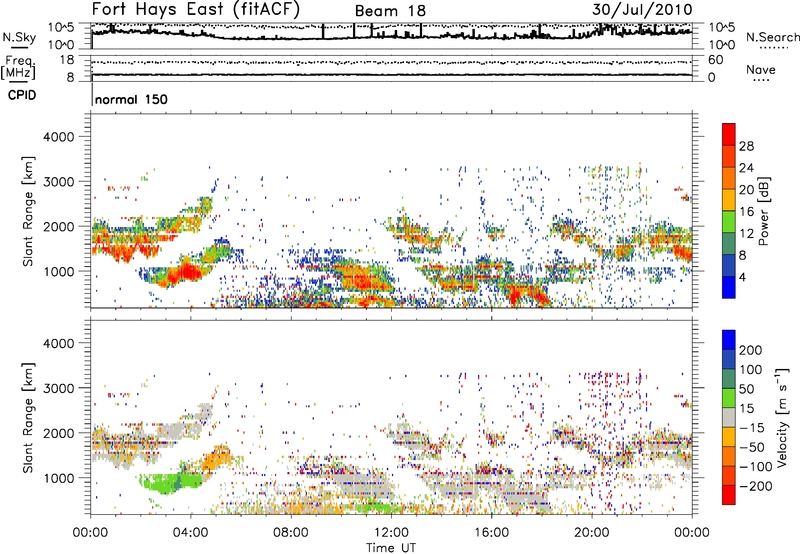Screen dimensions: 800x554
Task: Click "Slant Range [km]" label of velocity panel
Action: (28, 418)
